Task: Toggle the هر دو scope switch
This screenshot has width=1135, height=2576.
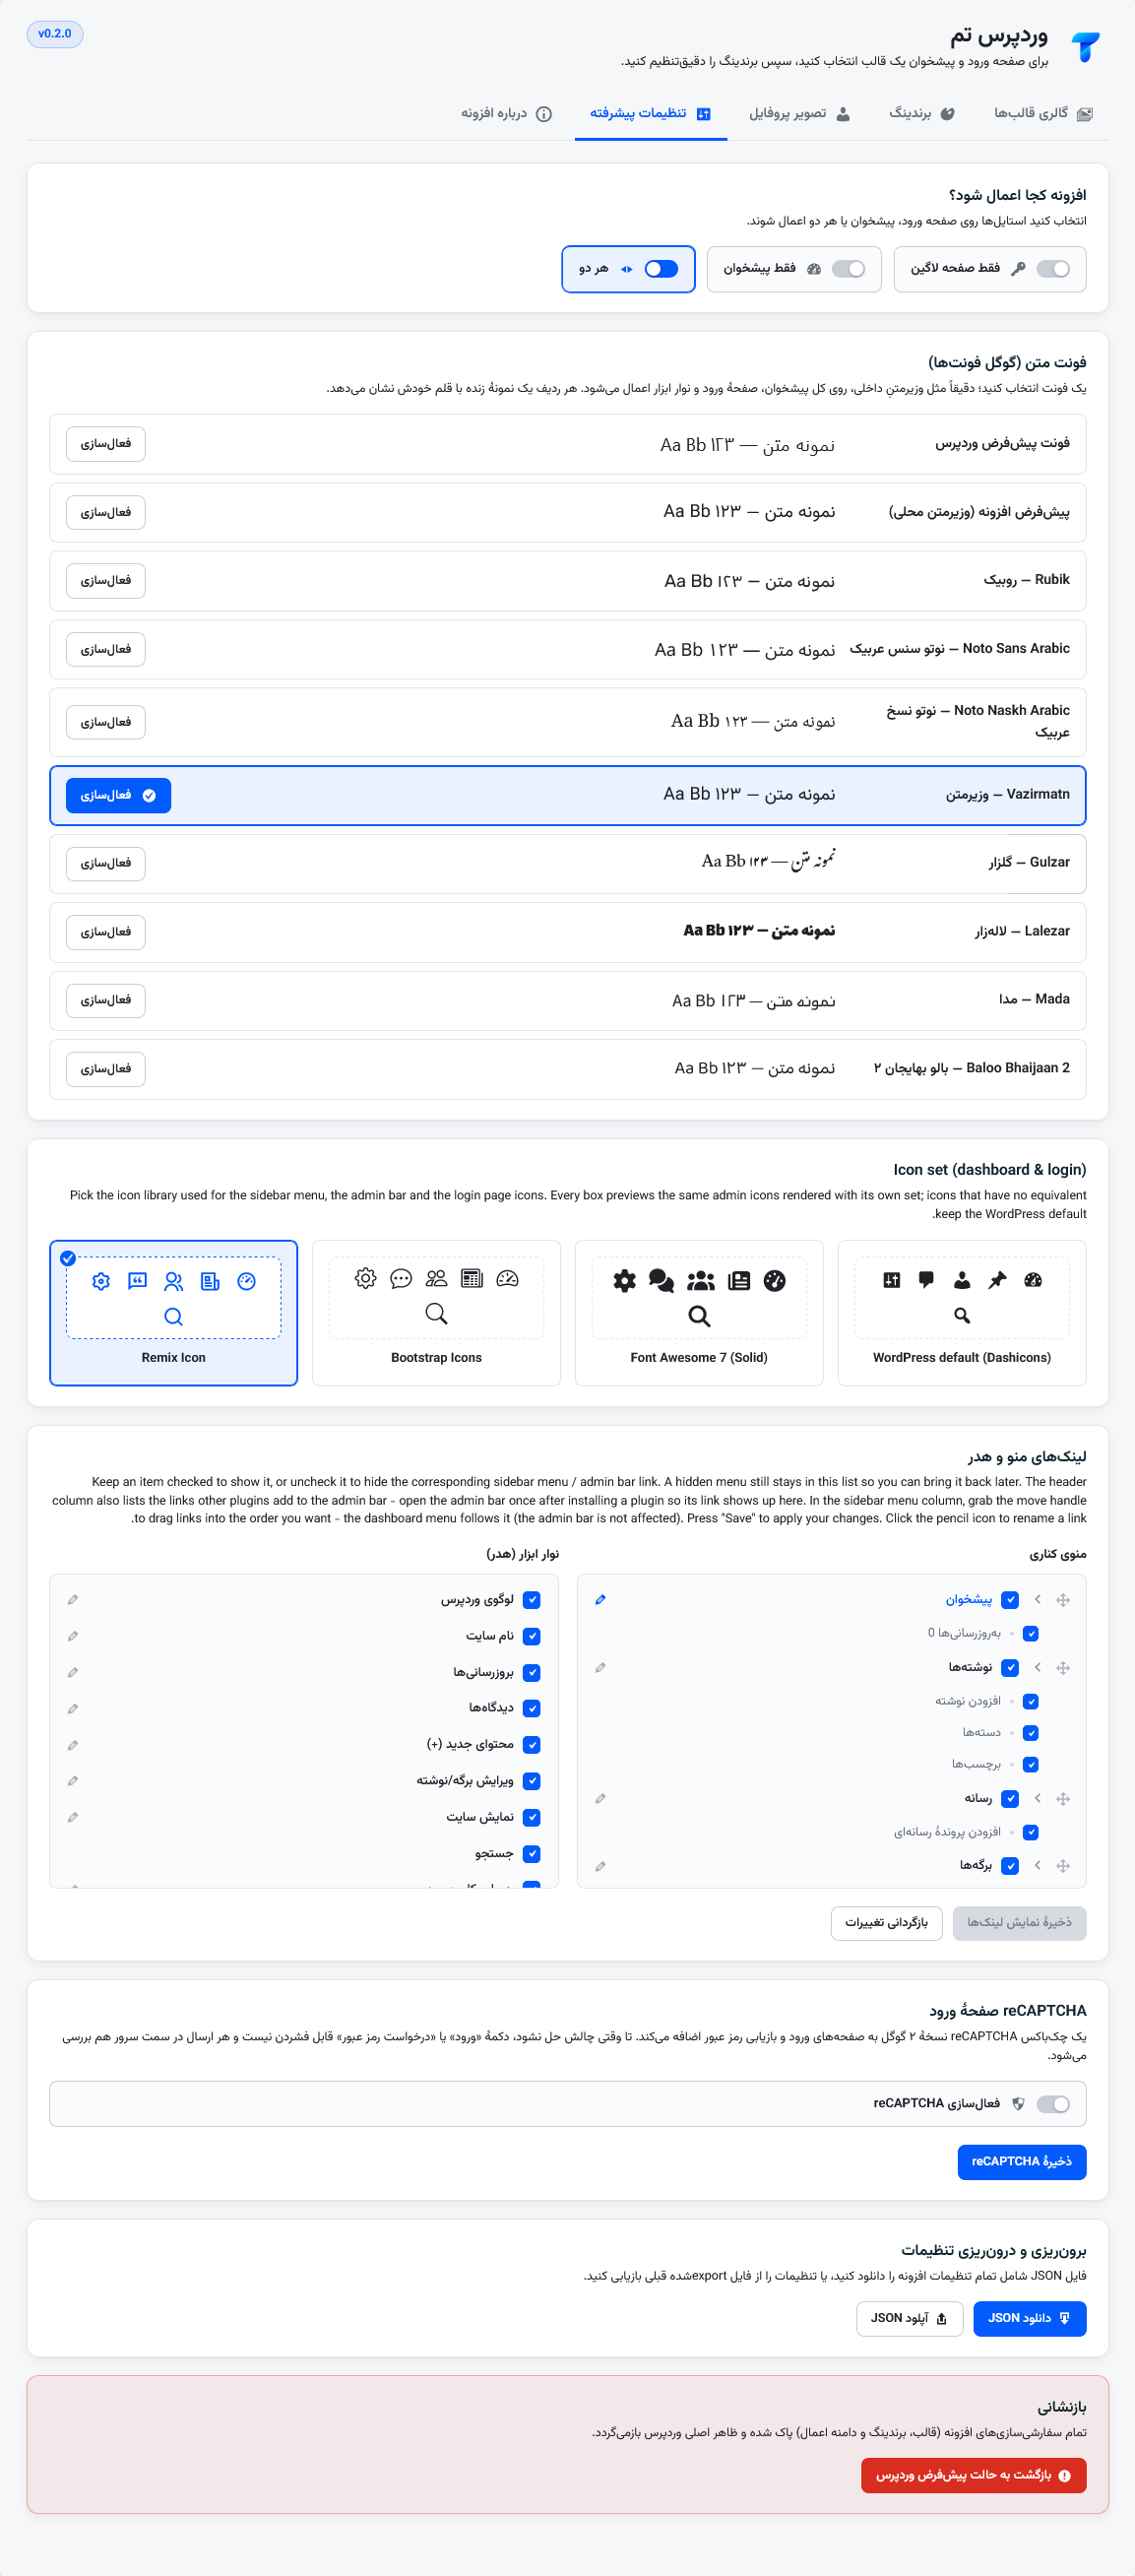Action: pos(661,268)
